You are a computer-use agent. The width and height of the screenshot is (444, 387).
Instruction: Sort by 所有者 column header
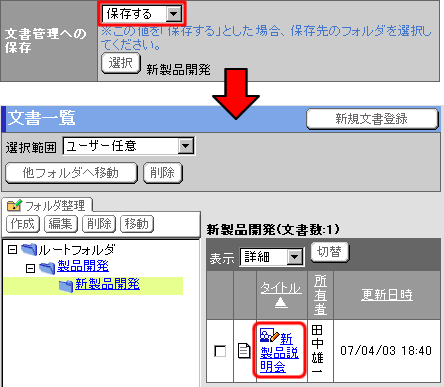320,295
